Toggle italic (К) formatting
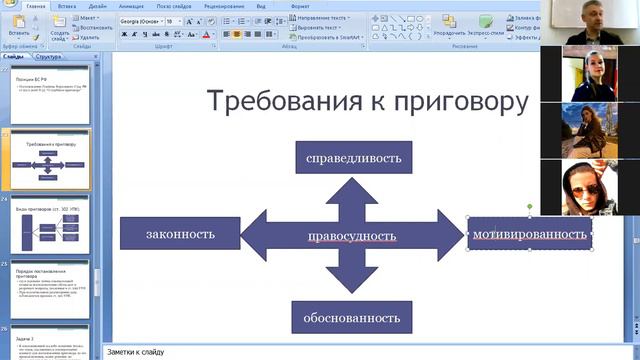Viewport: 640px width, 360px height. click(x=135, y=35)
